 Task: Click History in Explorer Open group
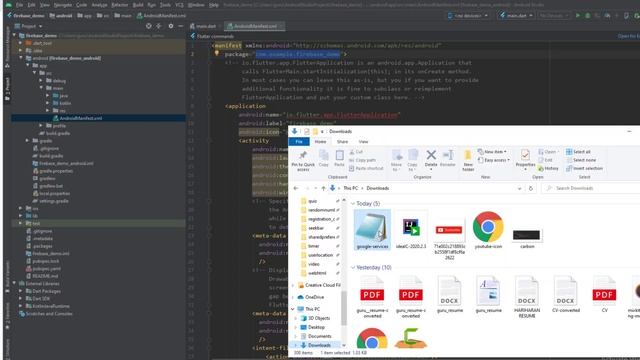(x=548, y=168)
